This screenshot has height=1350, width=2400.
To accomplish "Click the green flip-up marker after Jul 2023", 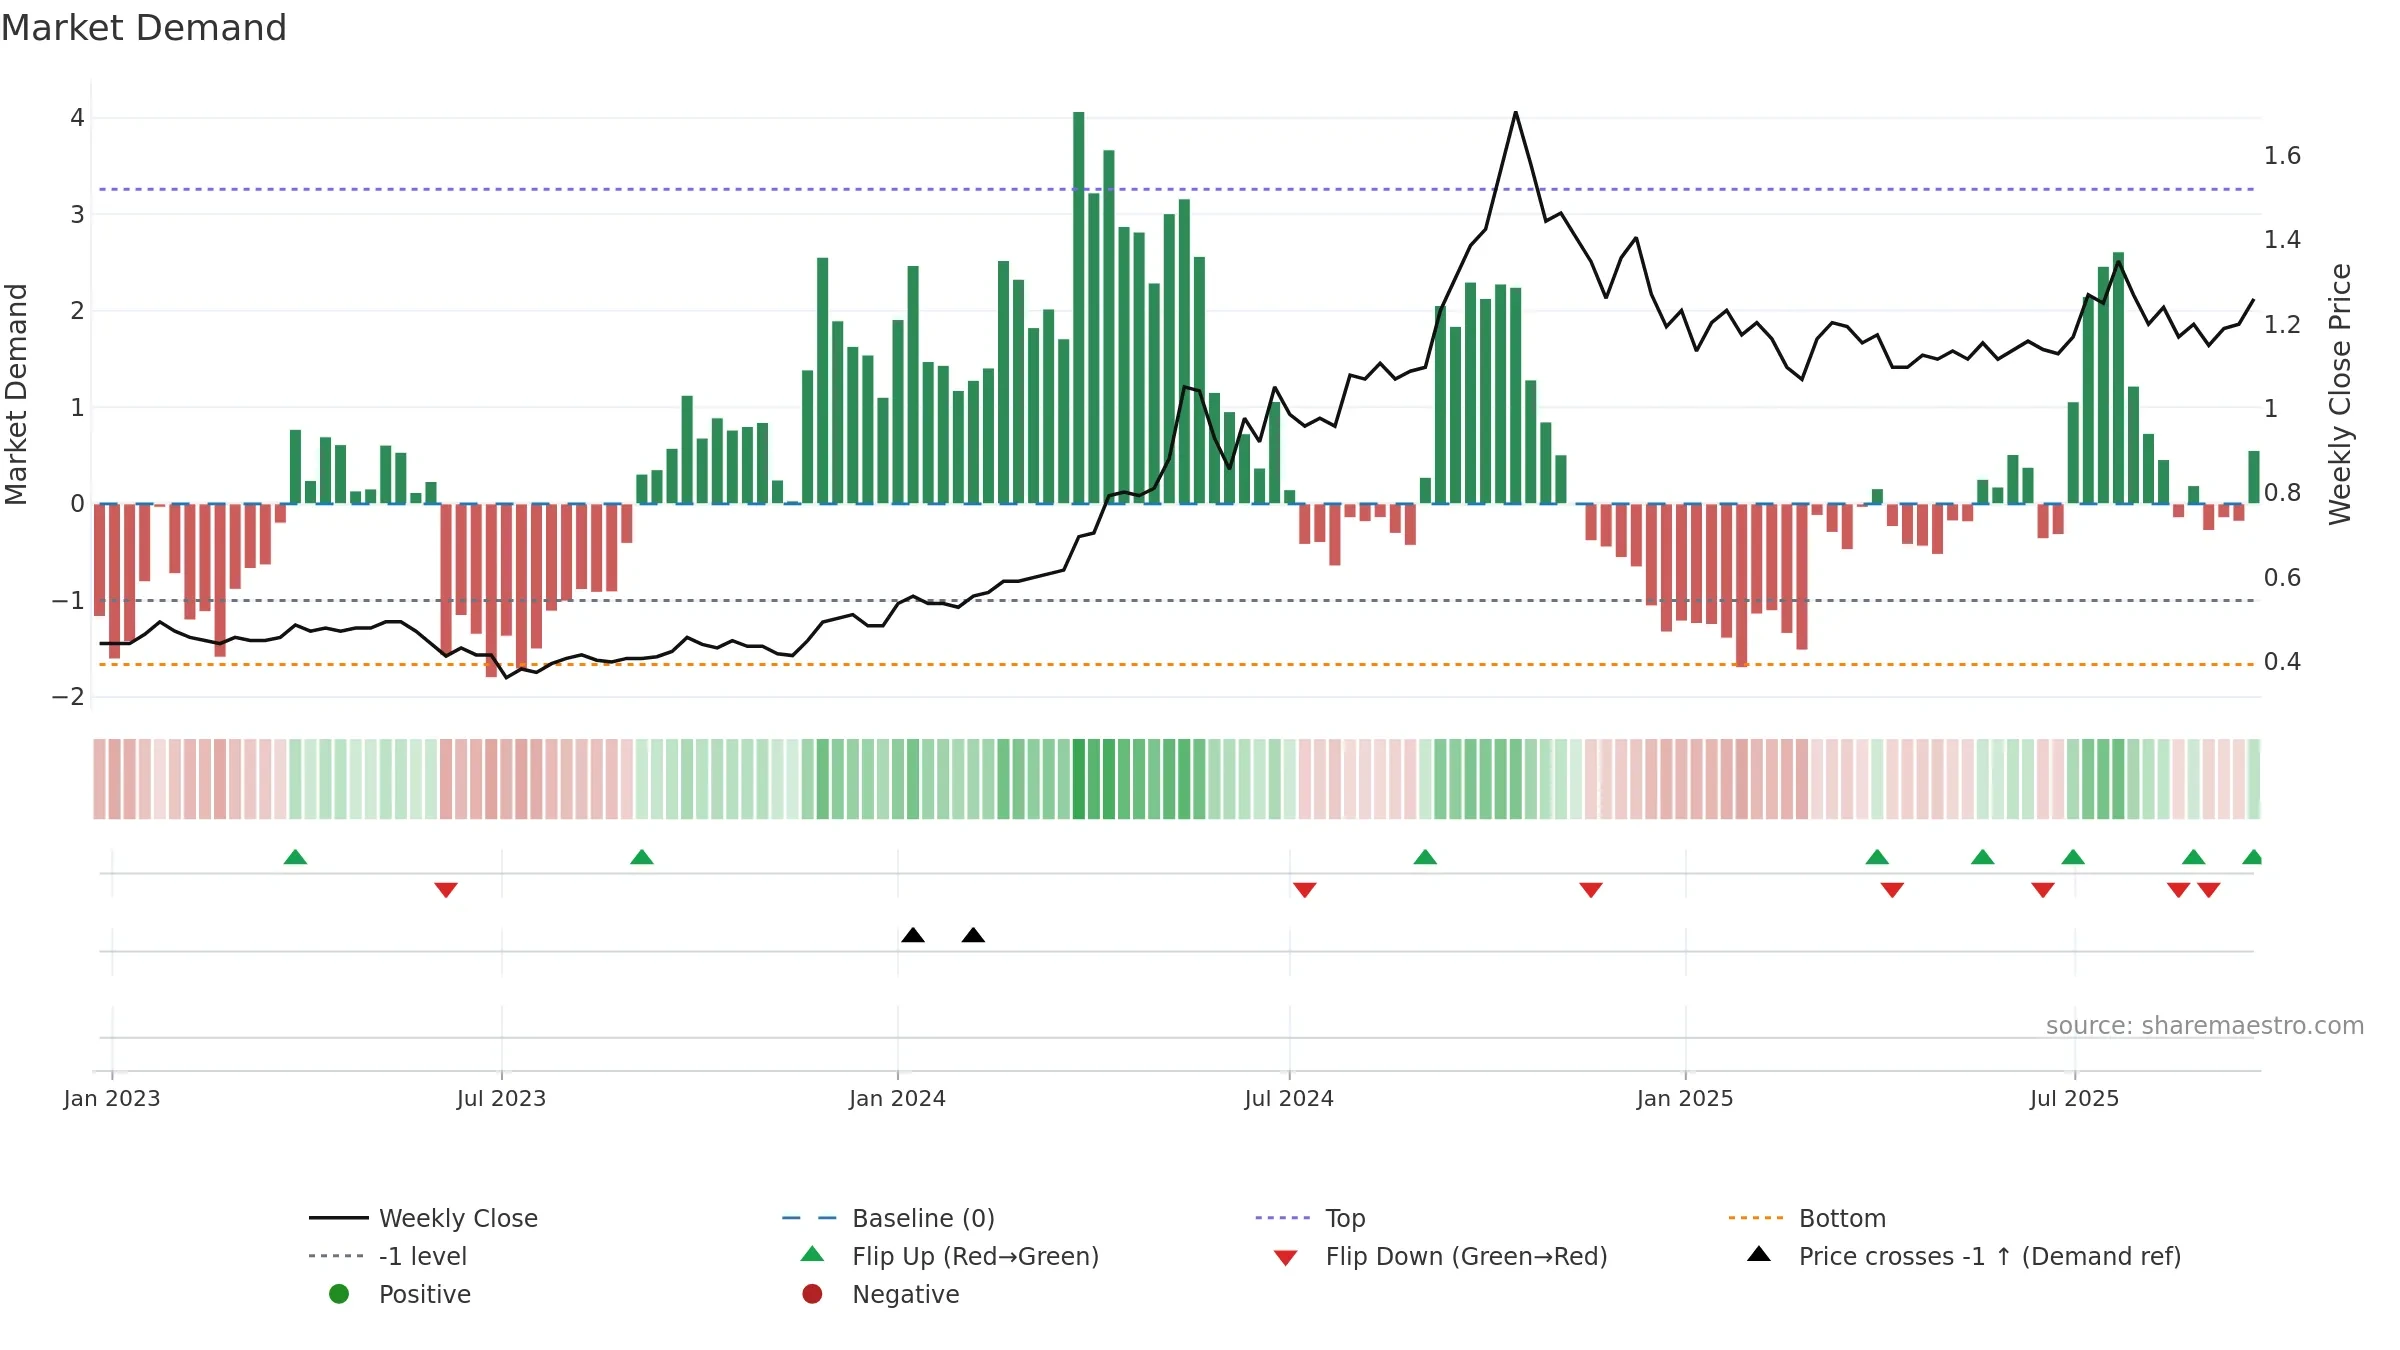I will (642, 857).
